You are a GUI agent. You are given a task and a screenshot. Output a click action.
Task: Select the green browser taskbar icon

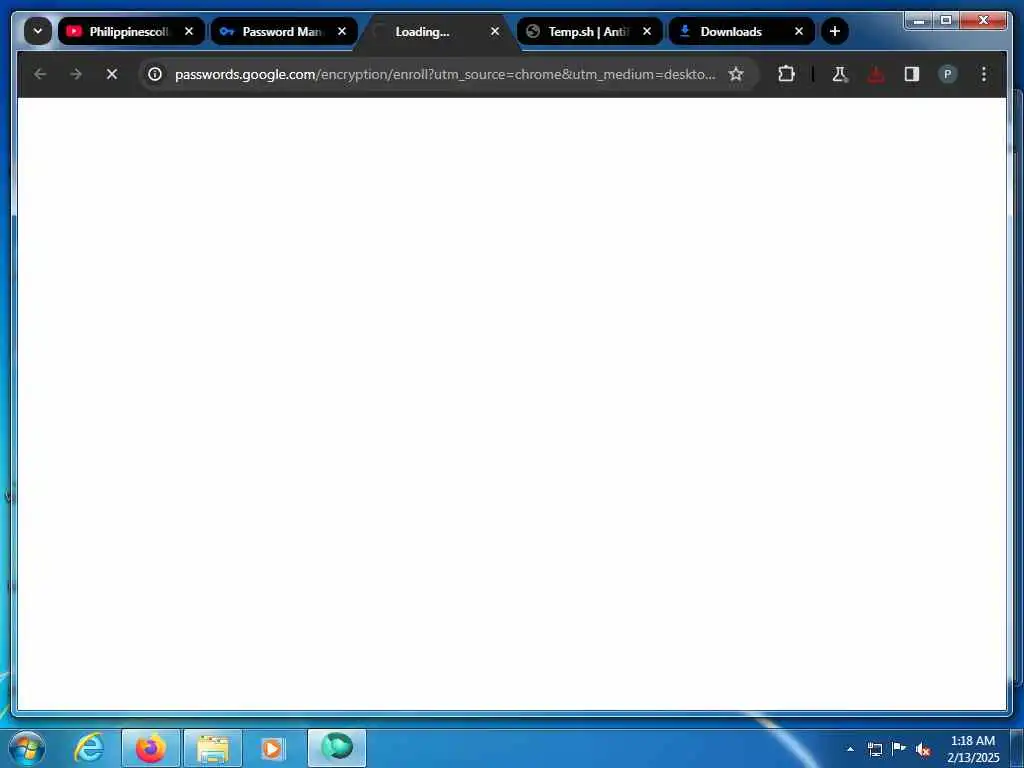coord(337,748)
